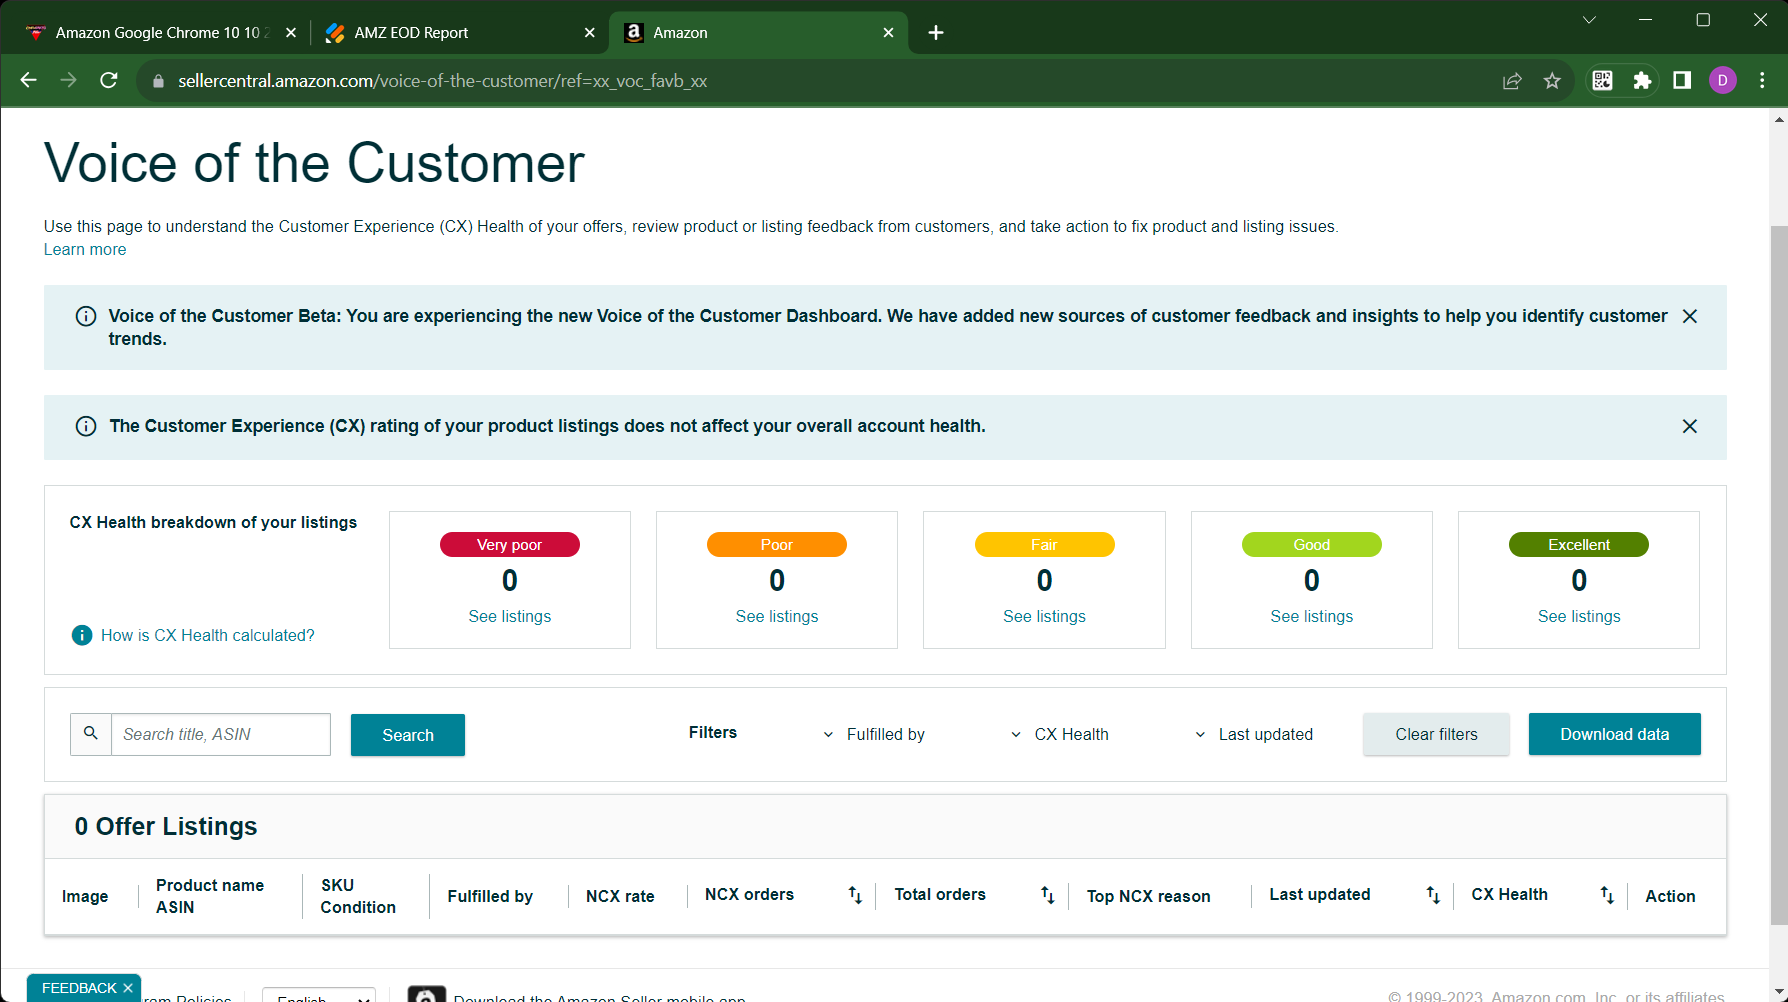This screenshot has height=1002, width=1788.
Task: Expand the CX Health filter
Action: [1060, 734]
